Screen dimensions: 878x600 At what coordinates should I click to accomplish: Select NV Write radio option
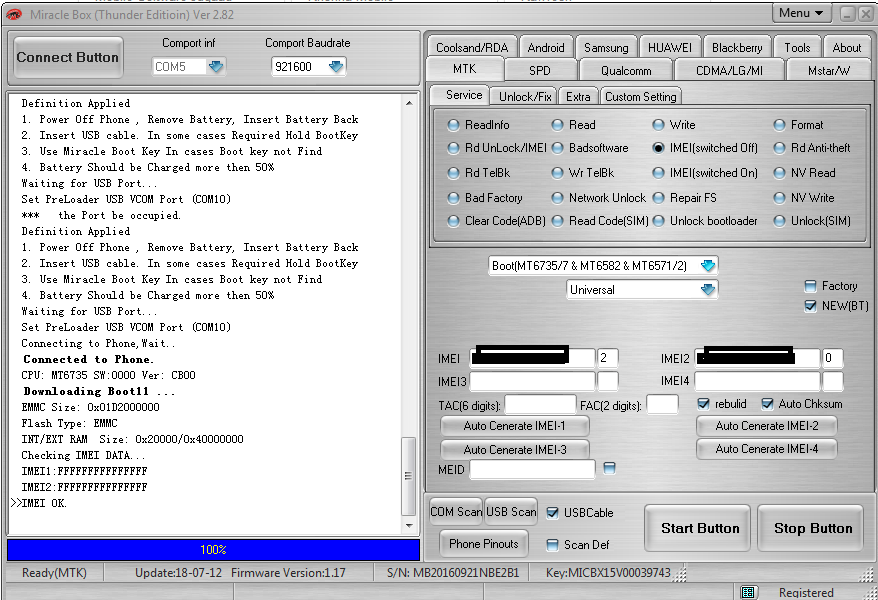(x=779, y=198)
